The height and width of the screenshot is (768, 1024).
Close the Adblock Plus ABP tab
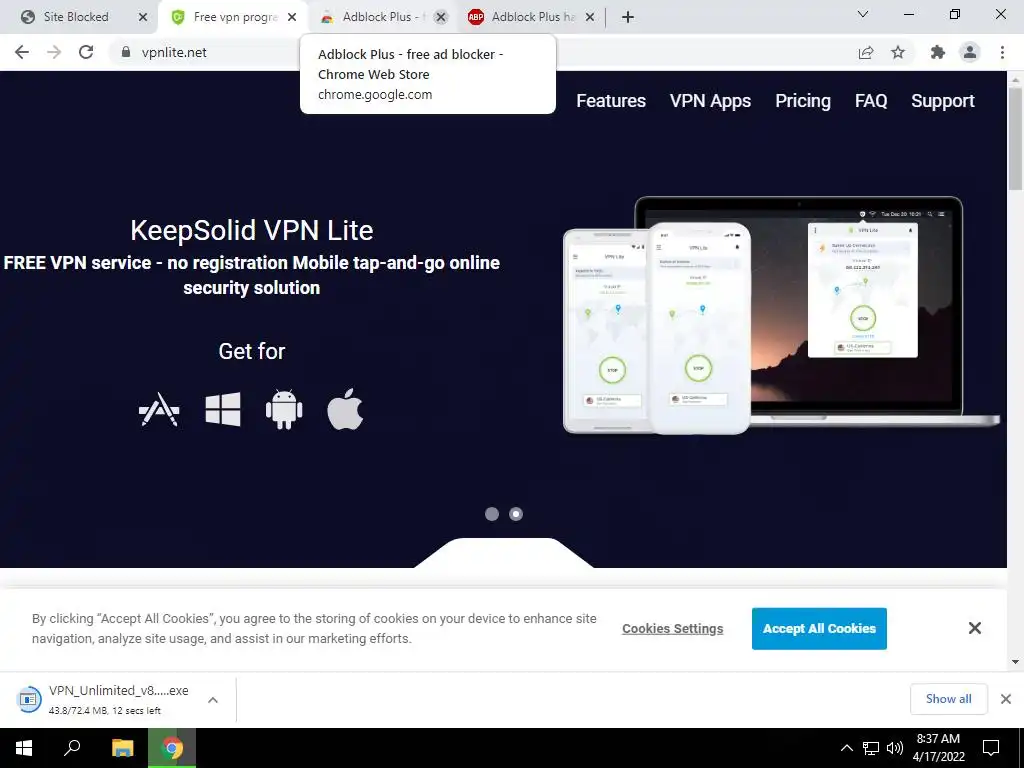590,17
